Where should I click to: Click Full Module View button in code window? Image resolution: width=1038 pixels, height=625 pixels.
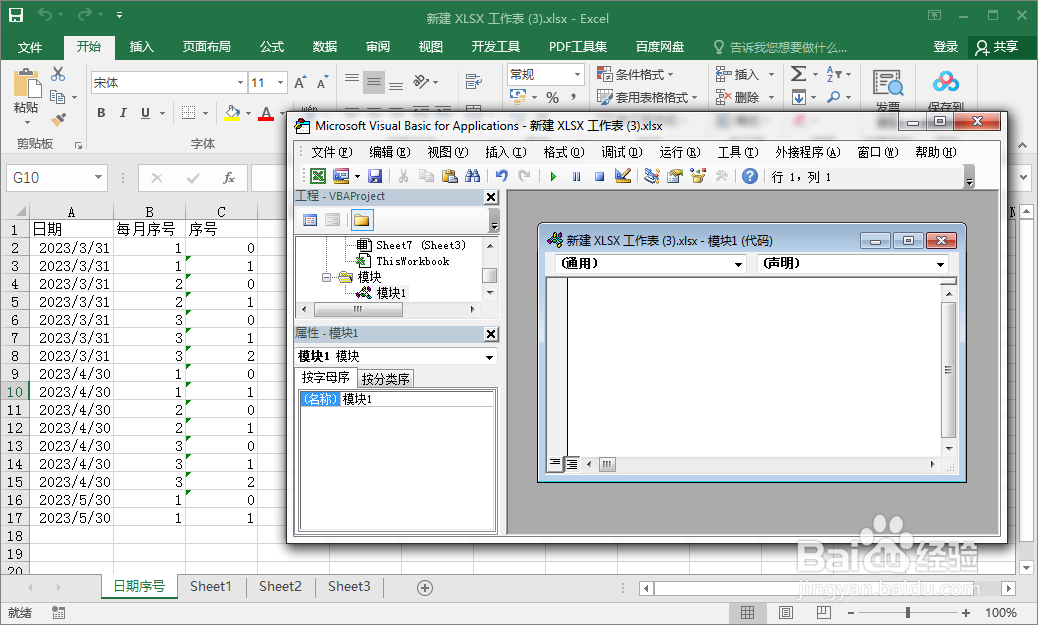point(571,464)
